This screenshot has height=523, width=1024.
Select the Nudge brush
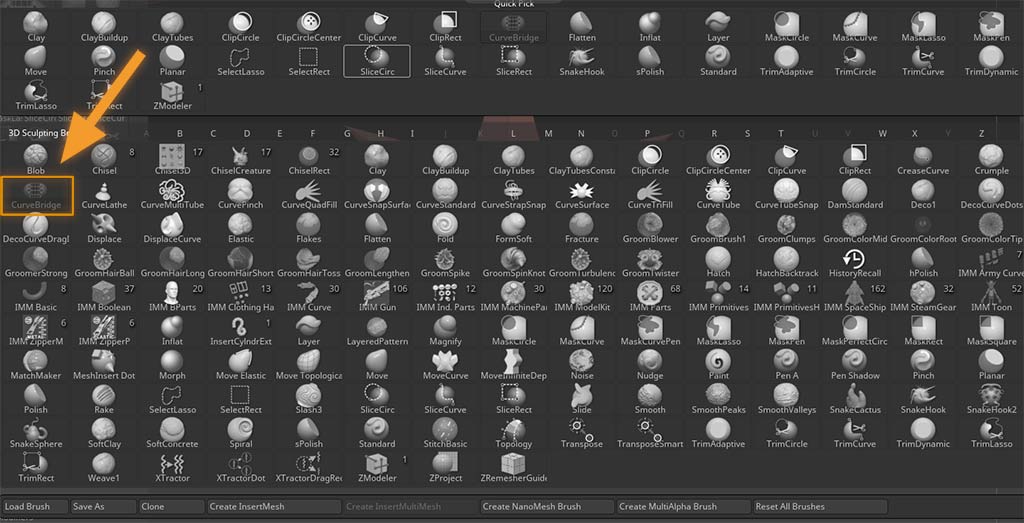(650, 364)
